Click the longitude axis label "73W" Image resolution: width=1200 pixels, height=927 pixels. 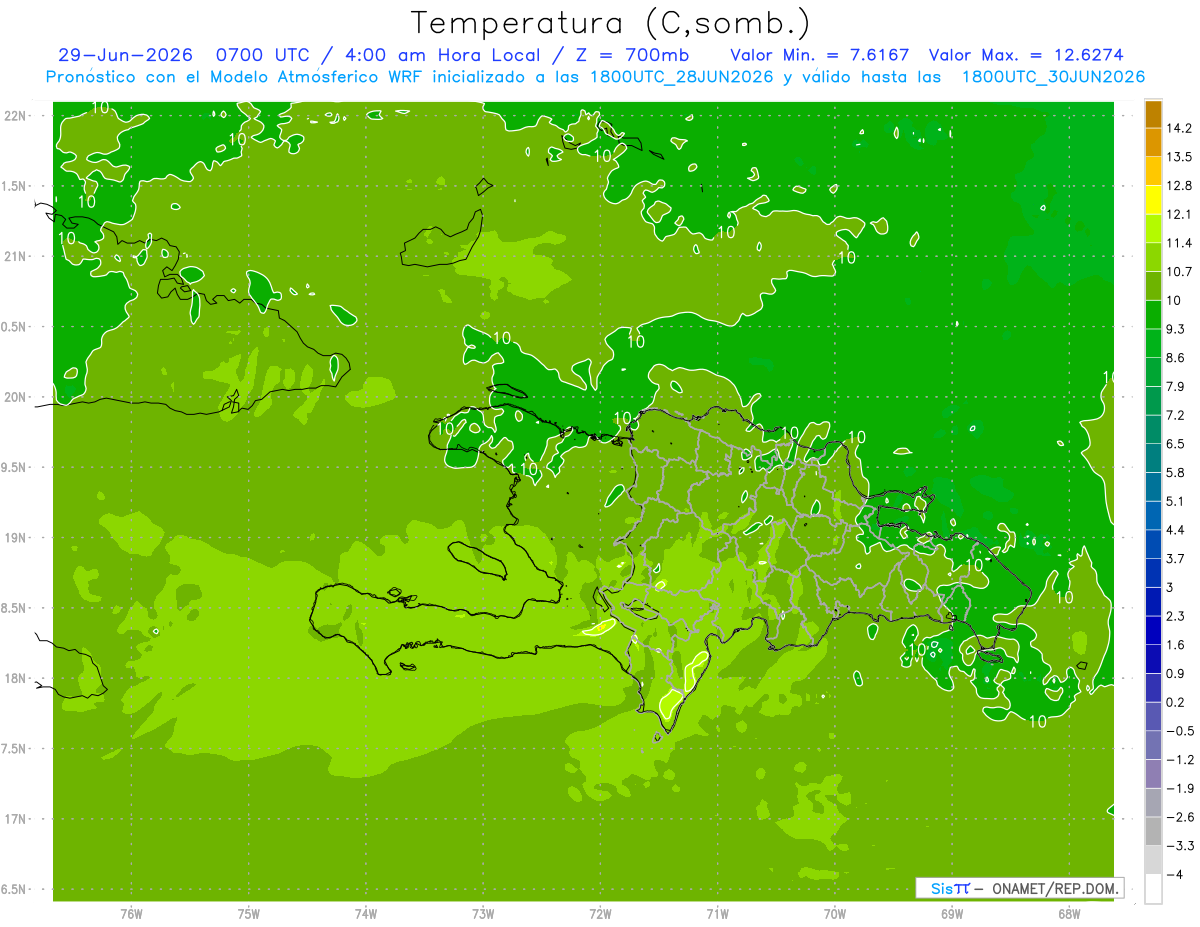(483, 914)
